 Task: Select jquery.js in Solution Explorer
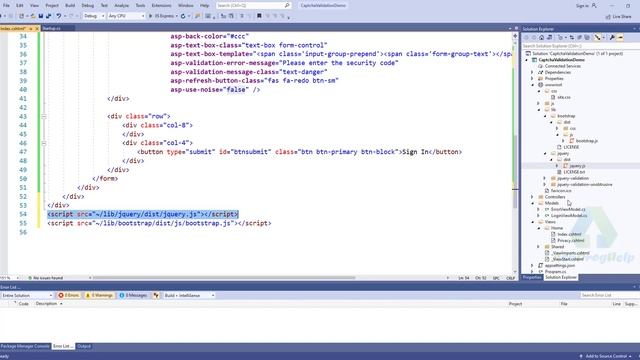click(x=577, y=166)
